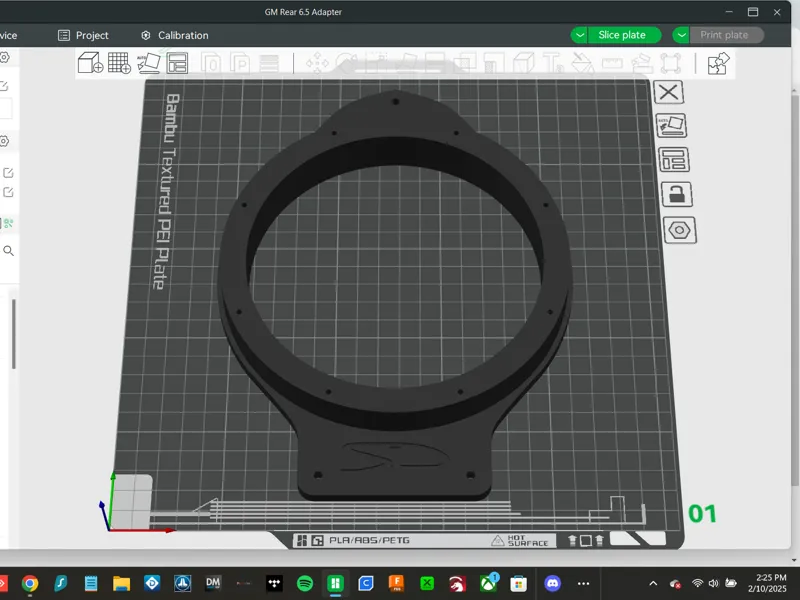Arrange objects on plate 01
This screenshot has height=600, width=800.
click(674, 160)
